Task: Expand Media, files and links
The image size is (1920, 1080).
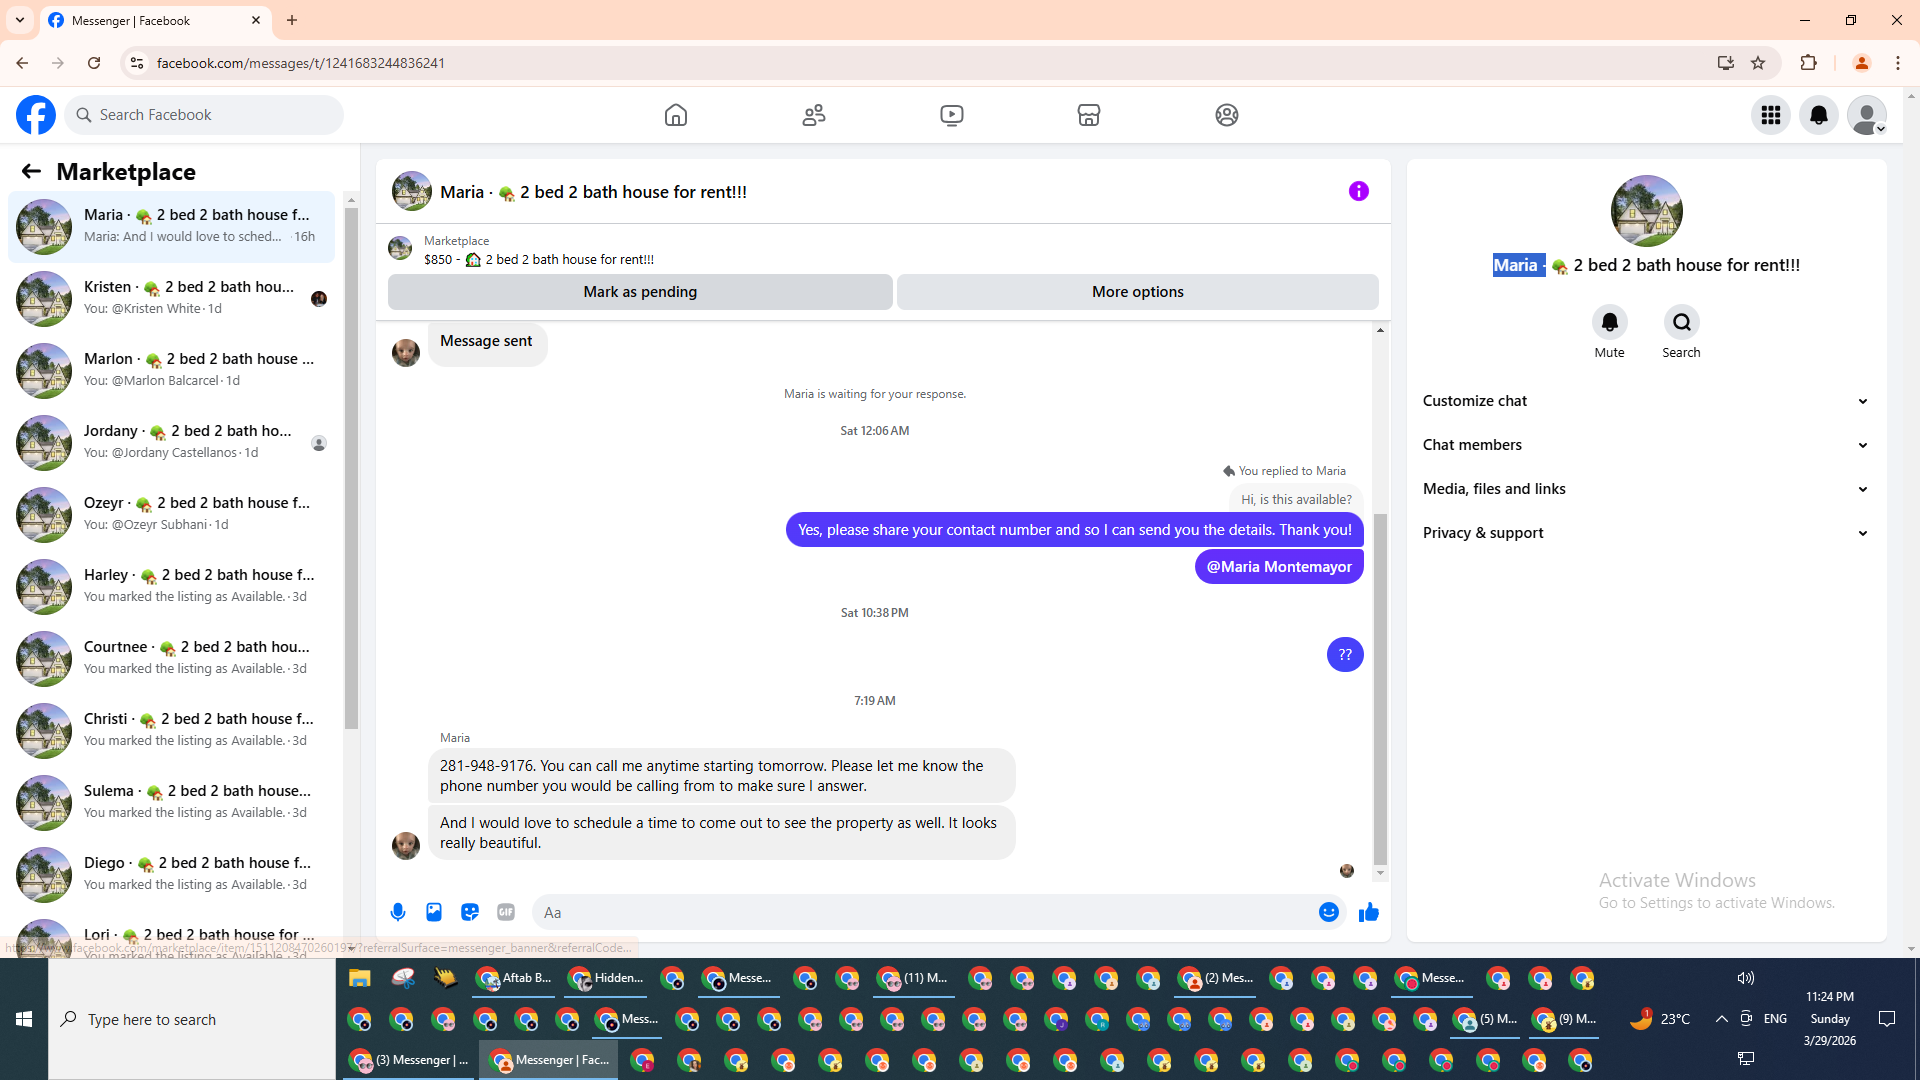Action: tap(1646, 489)
